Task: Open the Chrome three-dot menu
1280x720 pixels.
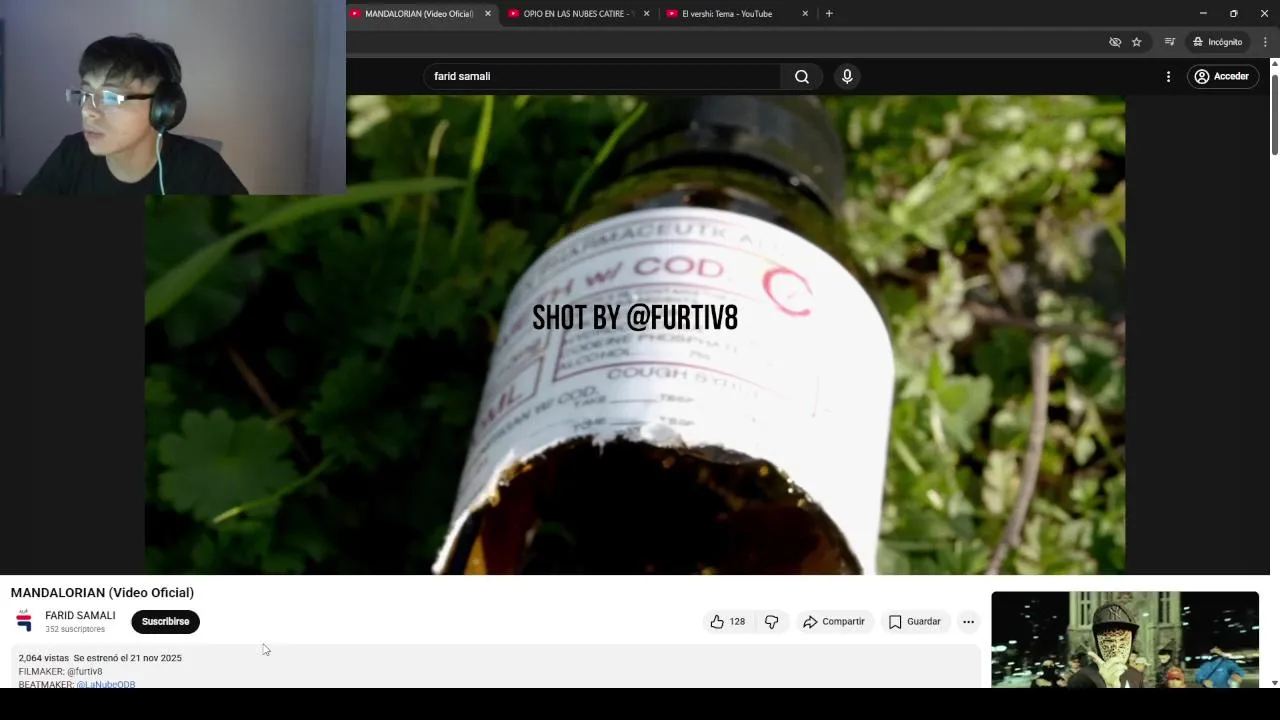Action: 1265,42
